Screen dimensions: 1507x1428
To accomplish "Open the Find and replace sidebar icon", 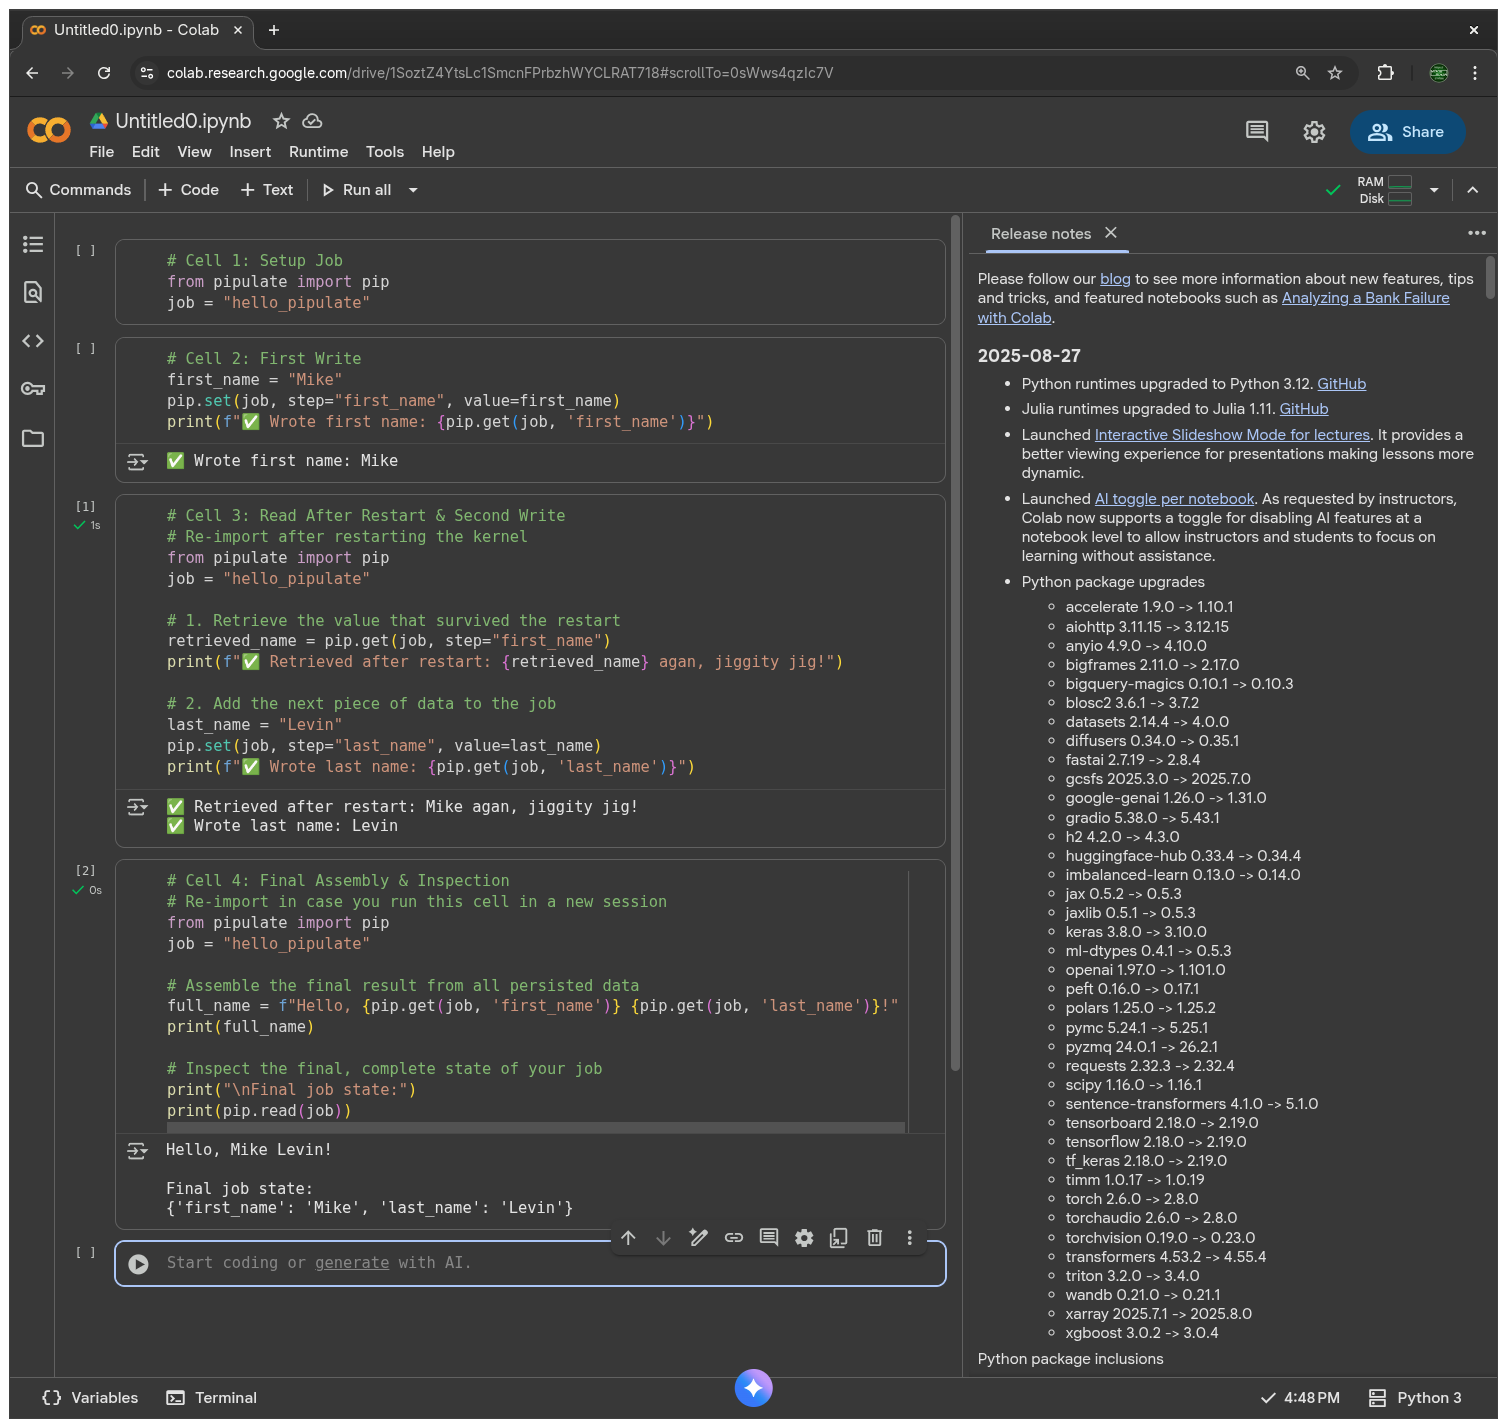I will [33, 292].
